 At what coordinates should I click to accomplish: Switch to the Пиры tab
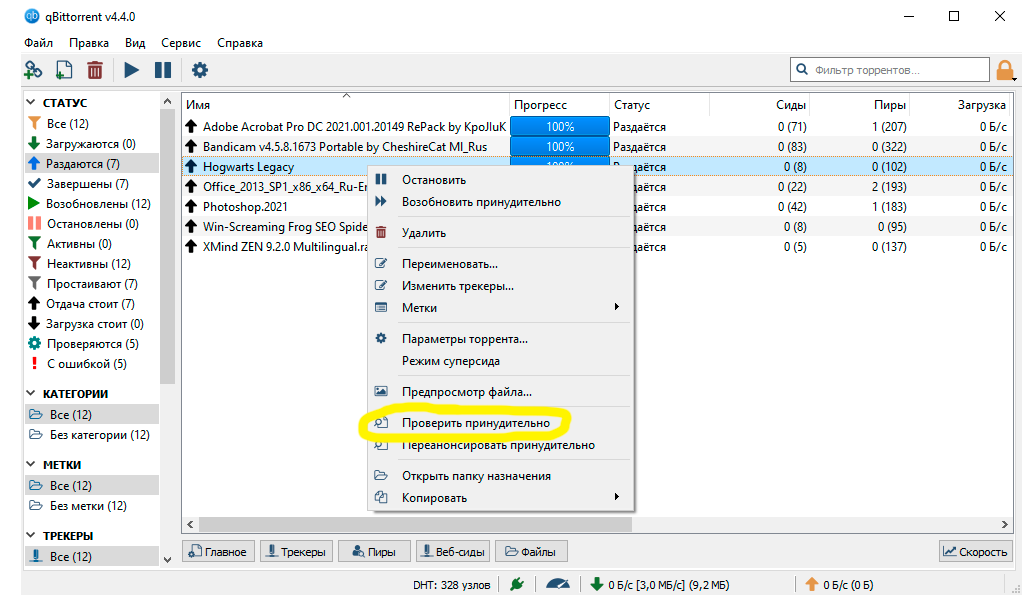(374, 551)
